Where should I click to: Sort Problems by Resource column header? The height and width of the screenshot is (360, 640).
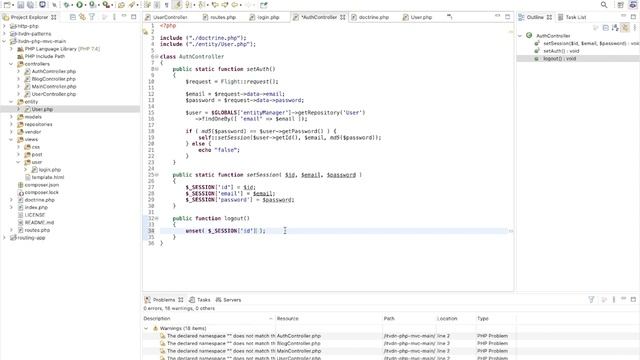328,318
